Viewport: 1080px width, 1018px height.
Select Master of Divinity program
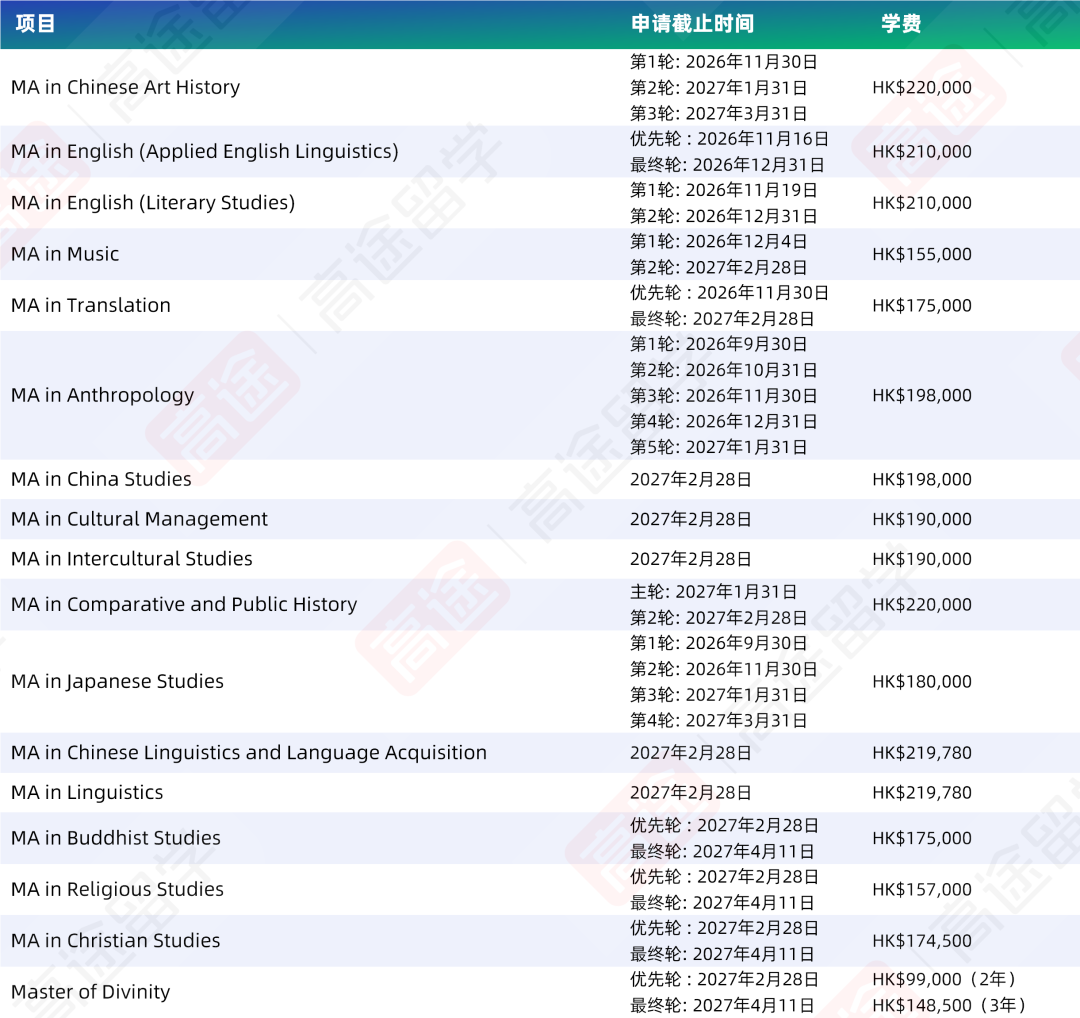coord(90,993)
